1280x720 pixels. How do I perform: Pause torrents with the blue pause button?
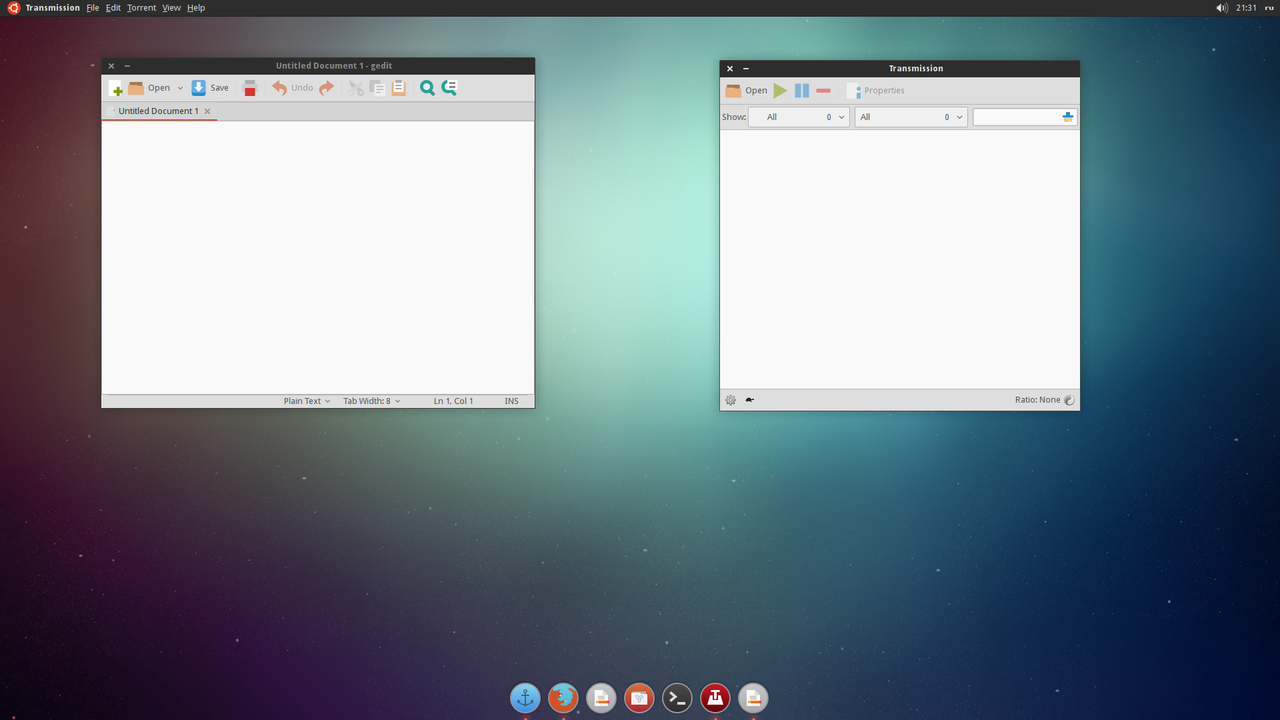tap(802, 90)
